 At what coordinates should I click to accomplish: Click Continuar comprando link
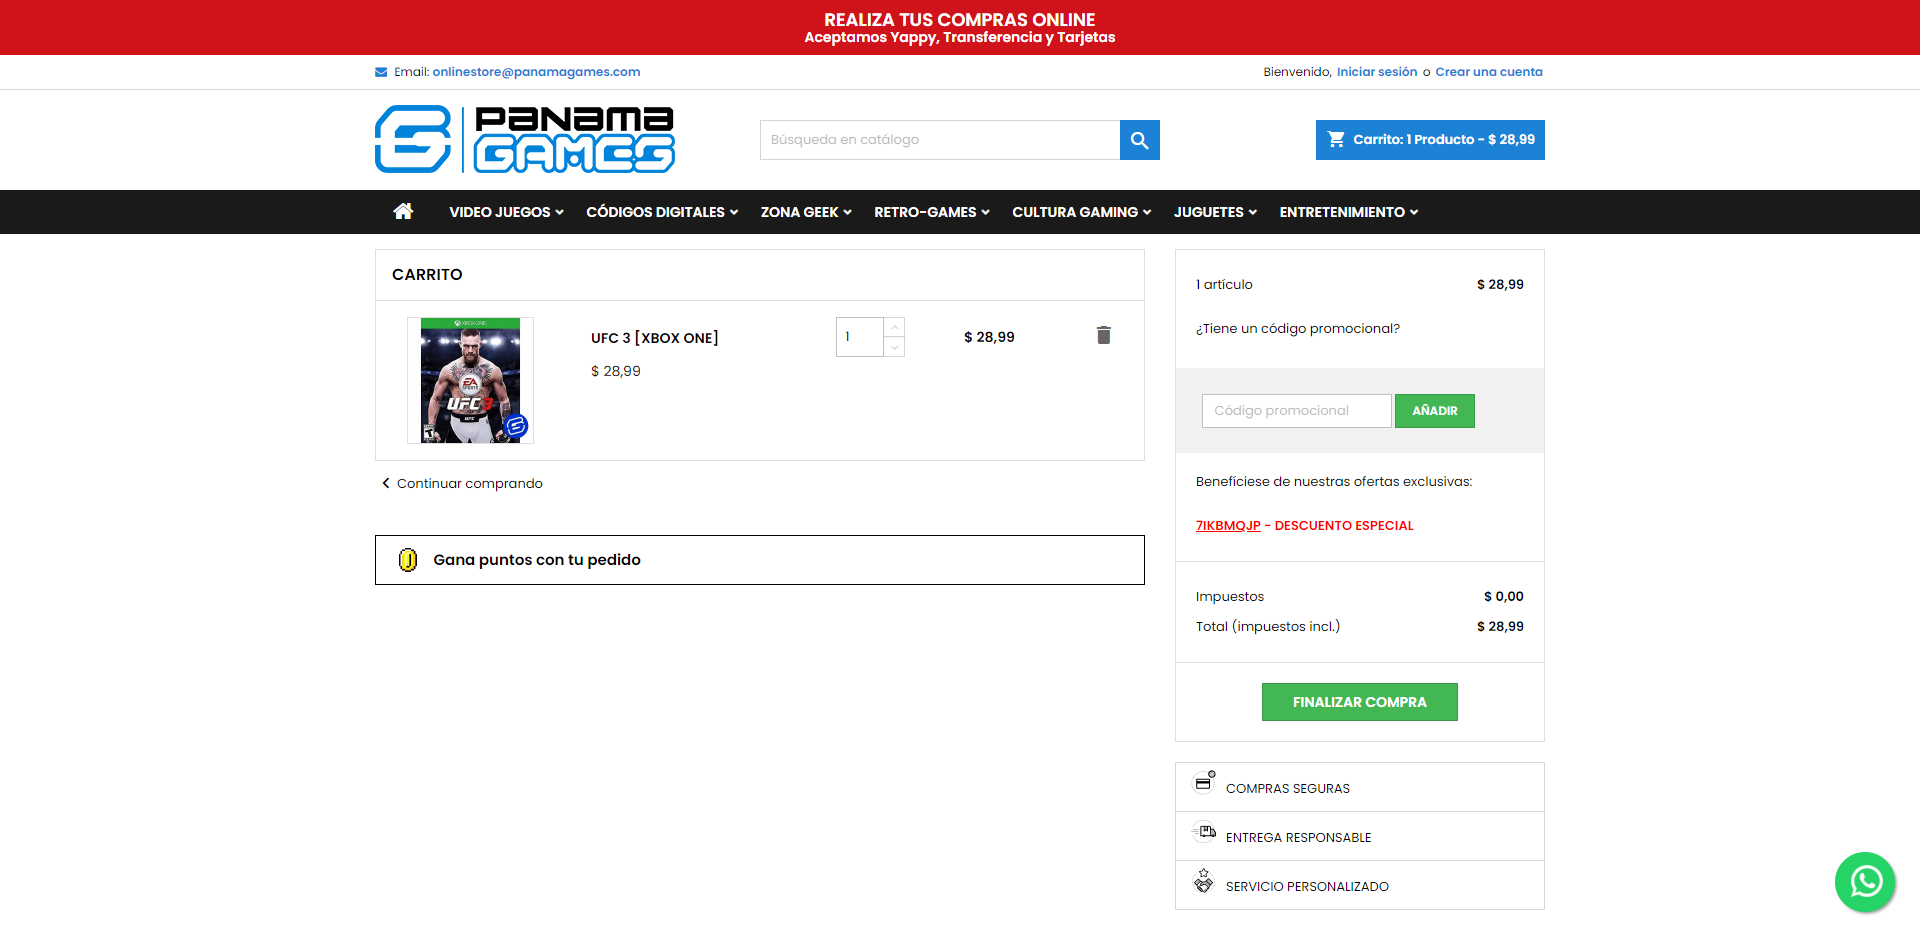(462, 484)
